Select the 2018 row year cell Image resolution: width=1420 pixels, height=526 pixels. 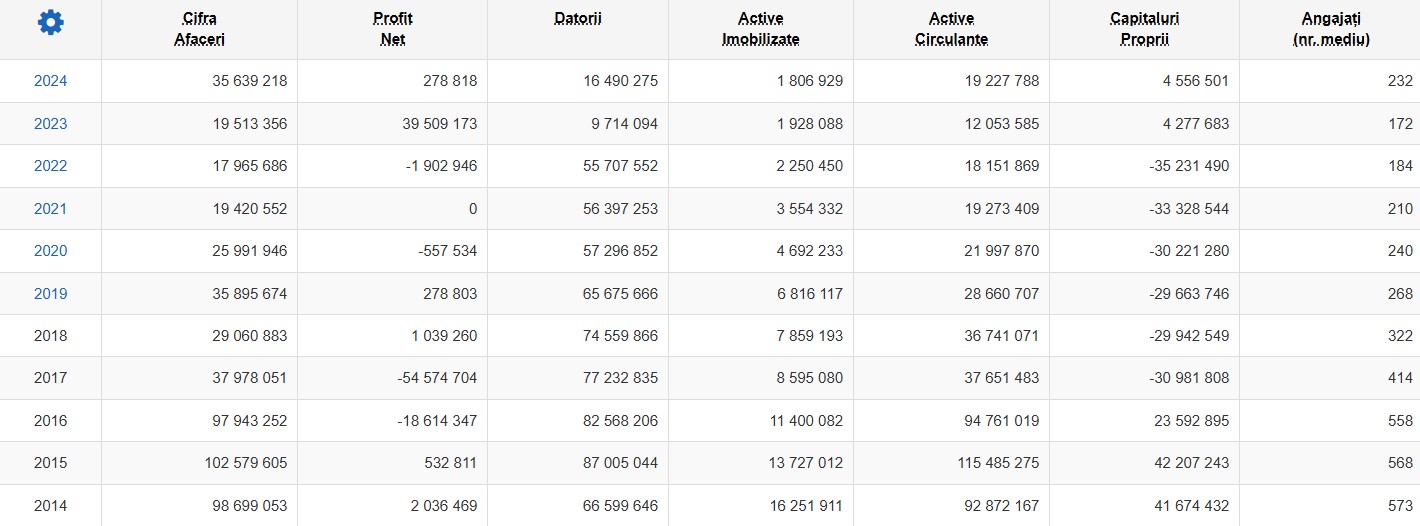pos(51,336)
